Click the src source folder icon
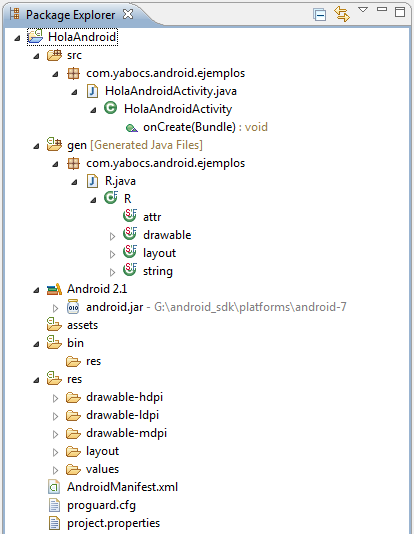The height and width of the screenshot is (534, 414). (54, 55)
